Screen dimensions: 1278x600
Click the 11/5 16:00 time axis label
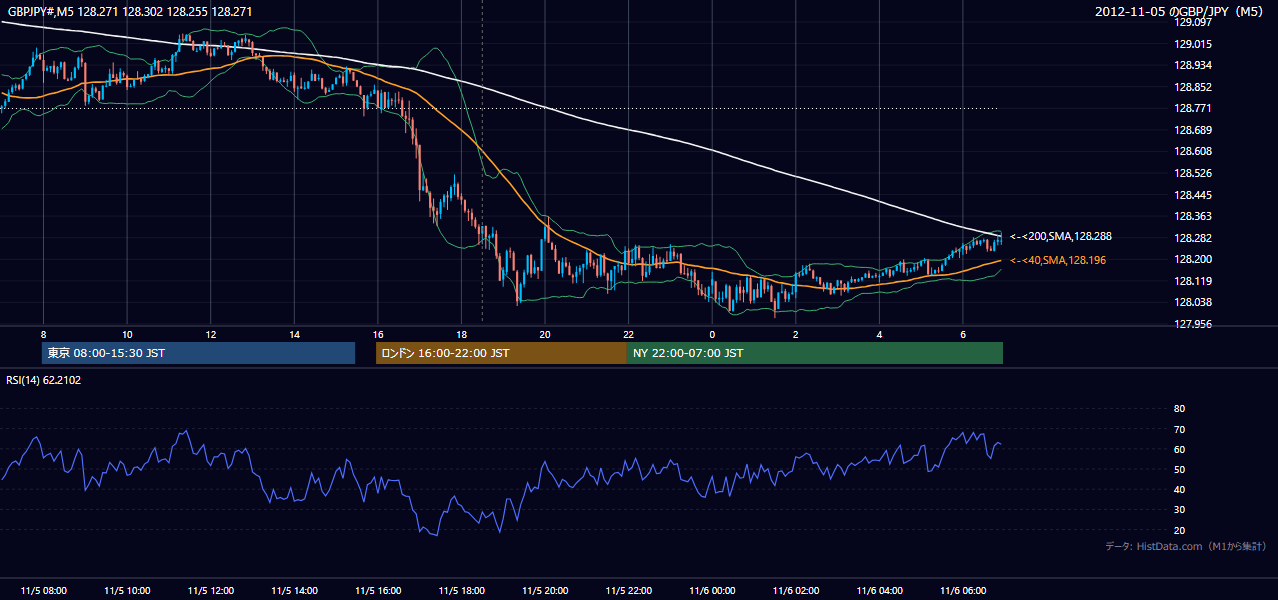pyautogui.click(x=377, y=591)
